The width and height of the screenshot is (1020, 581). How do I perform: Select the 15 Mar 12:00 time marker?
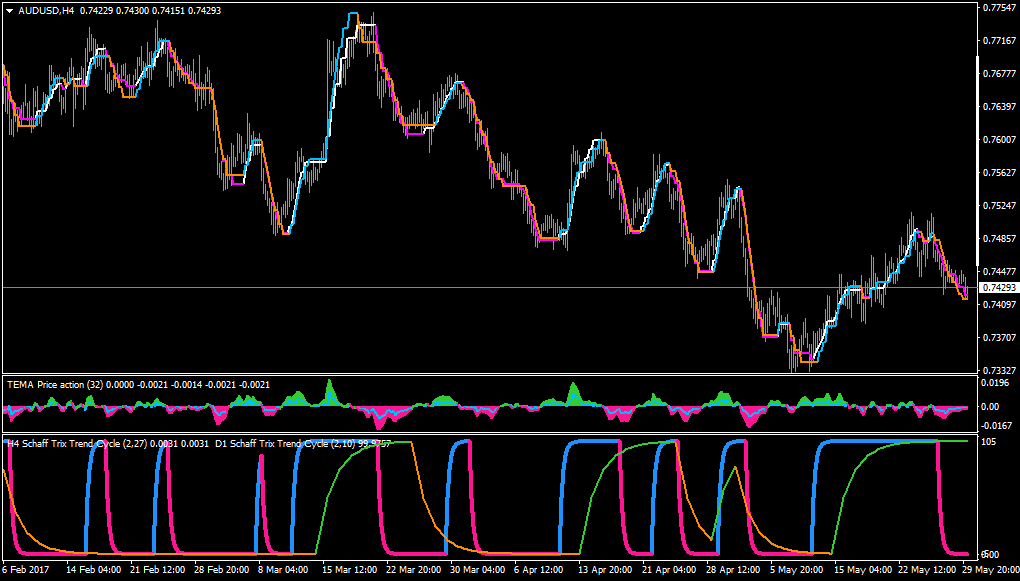coord(349,569)
